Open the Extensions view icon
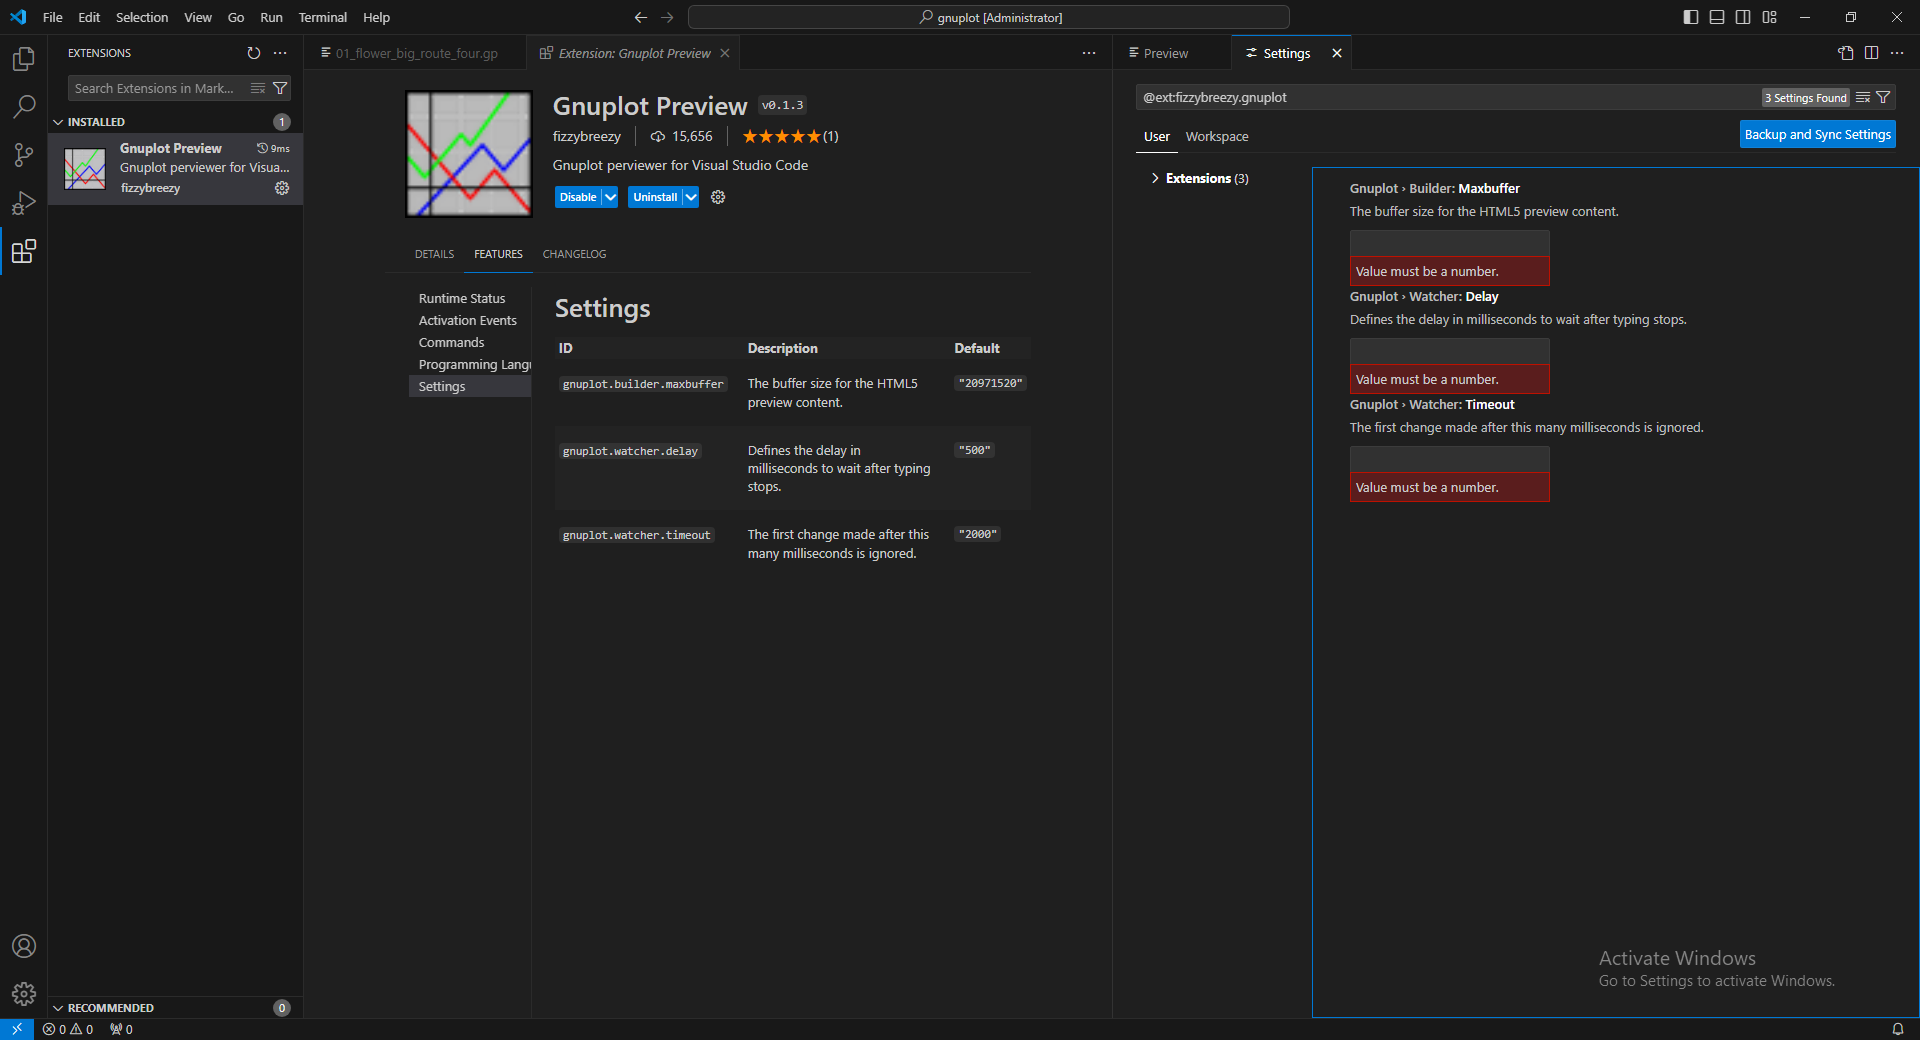Screen dimensions: 1920x1040 click(24, 251)
